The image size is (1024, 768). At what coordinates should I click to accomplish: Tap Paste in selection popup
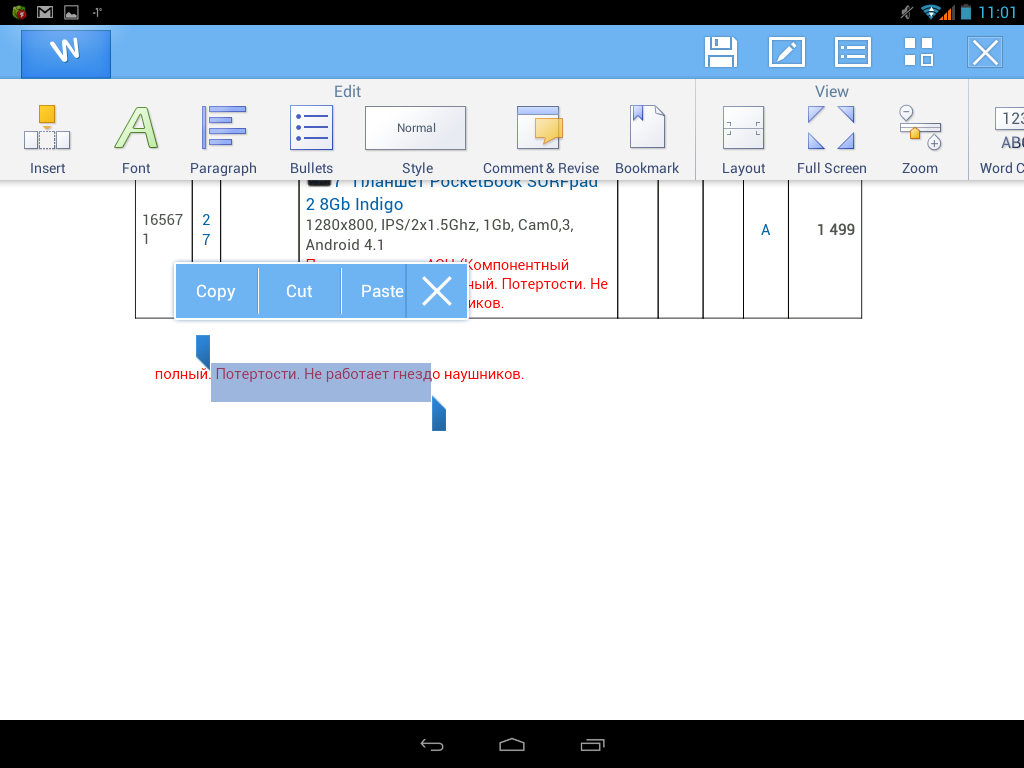(x=381, y=291)
